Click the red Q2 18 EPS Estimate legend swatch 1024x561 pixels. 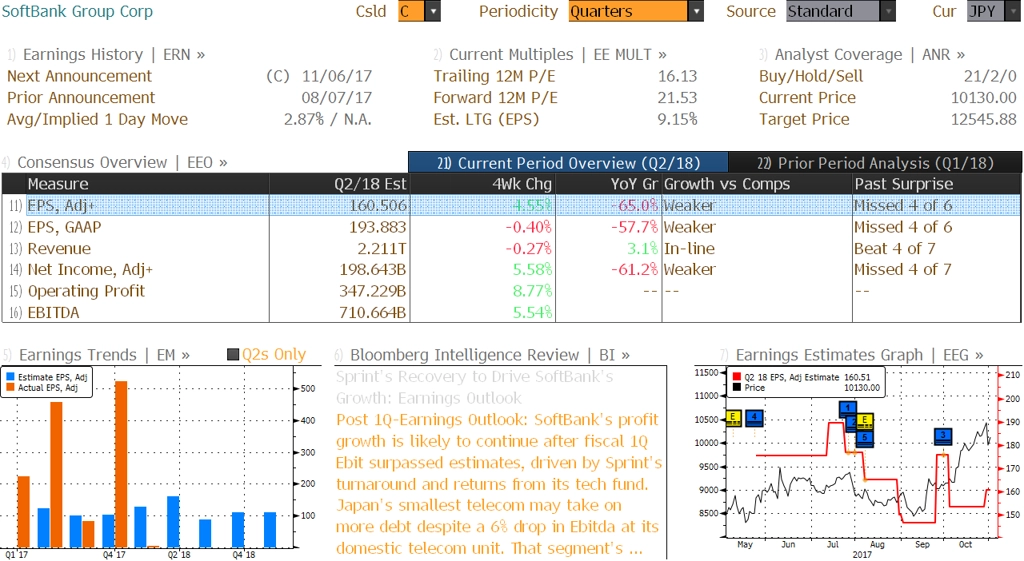point(737,377)
